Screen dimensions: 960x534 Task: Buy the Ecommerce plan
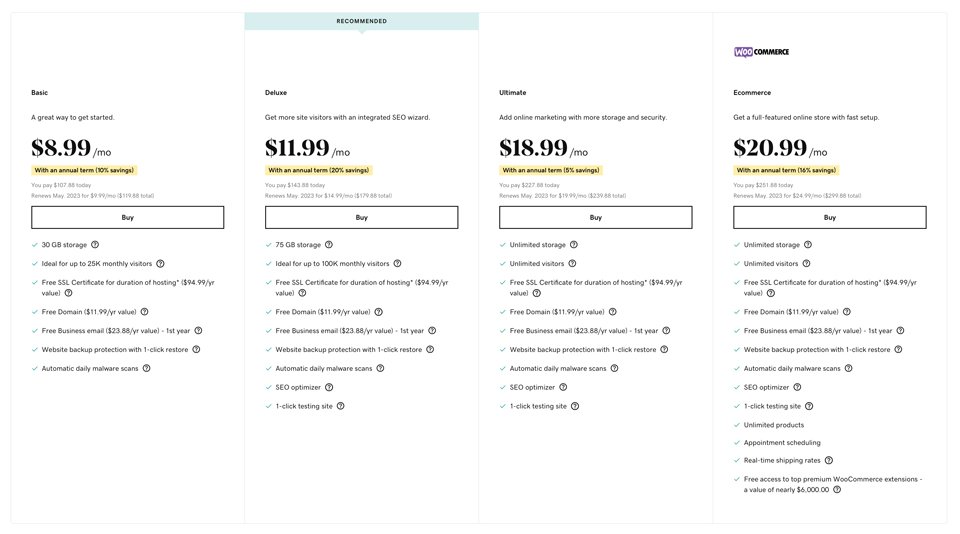[x=830, y=217]
